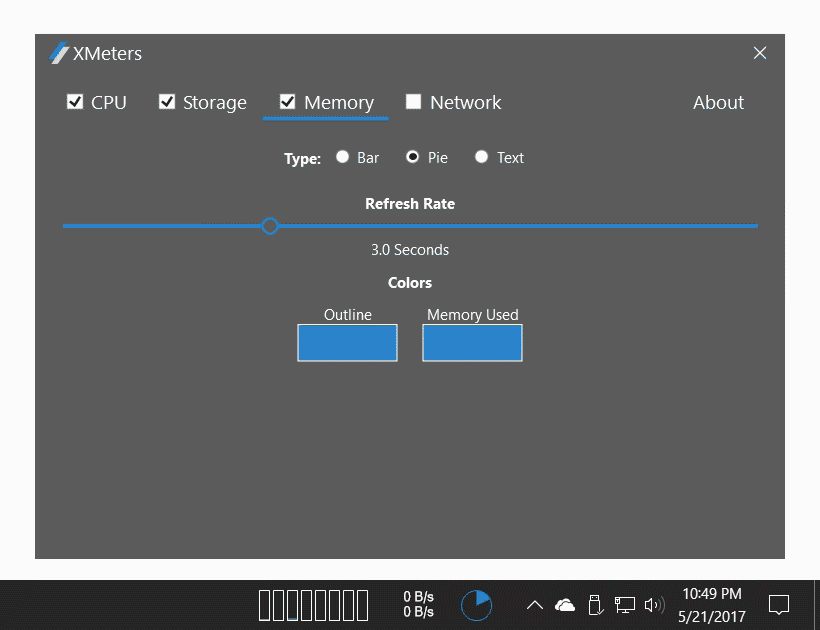Image resolution: width=820 pixels, height=630 pixels.
Task: Click the XMeters logo icon in title bar
Action: [x=58, y=53]
